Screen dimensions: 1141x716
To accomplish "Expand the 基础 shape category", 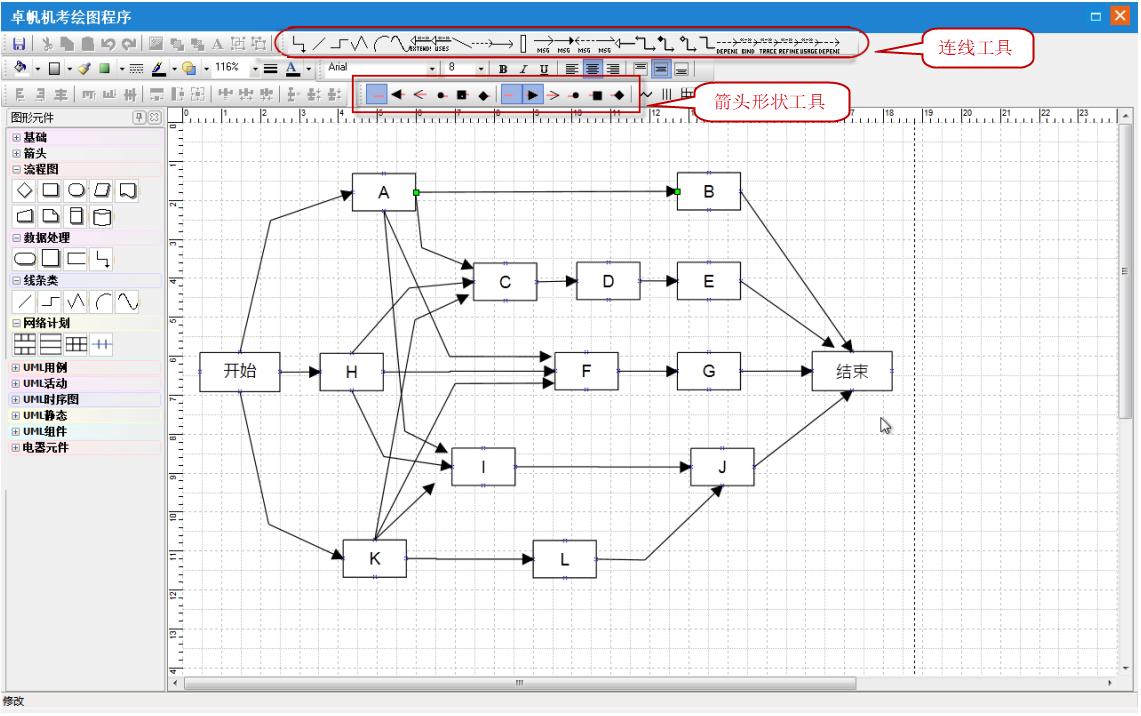I will [x=16, y=137].
